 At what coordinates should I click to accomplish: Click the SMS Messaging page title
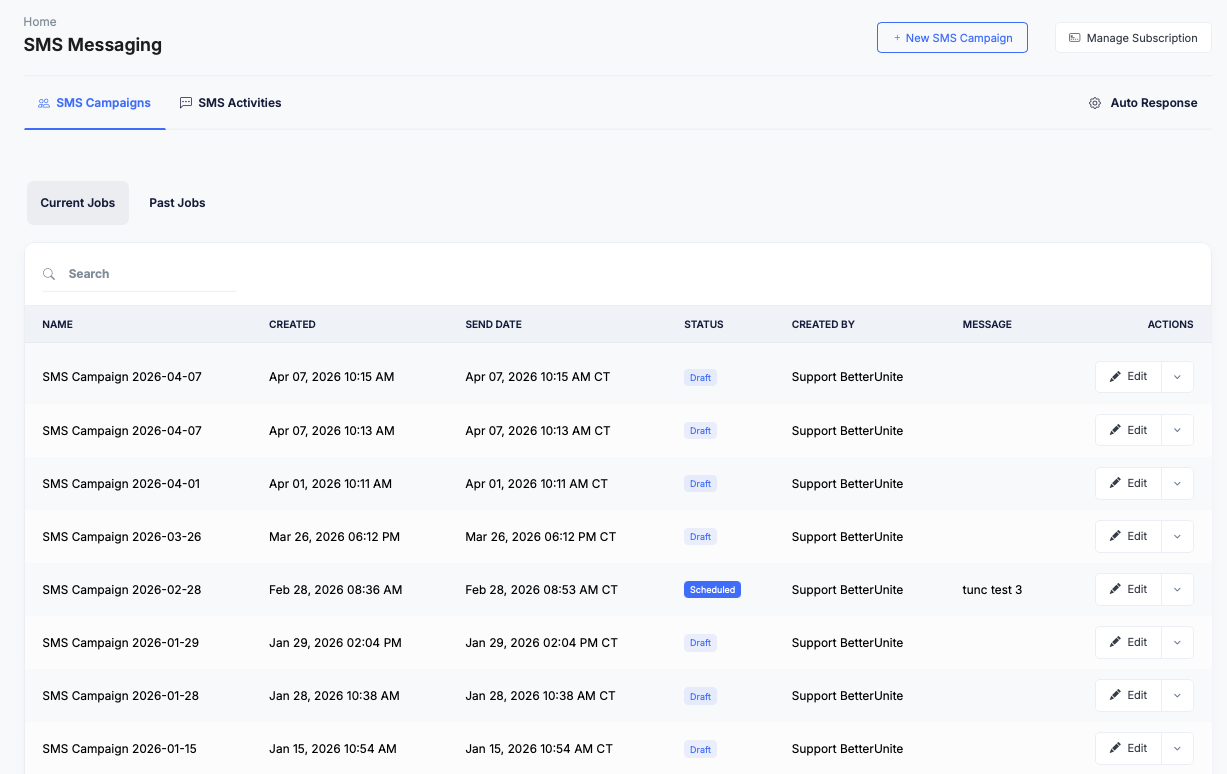[x=93, y=45]
